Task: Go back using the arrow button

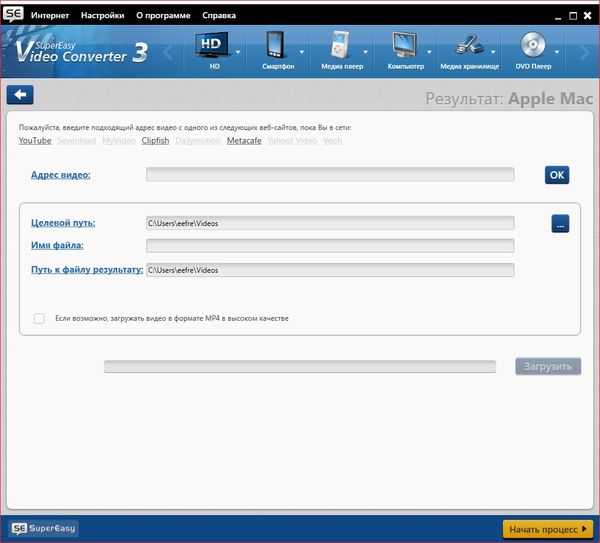Action: (20, 95)
